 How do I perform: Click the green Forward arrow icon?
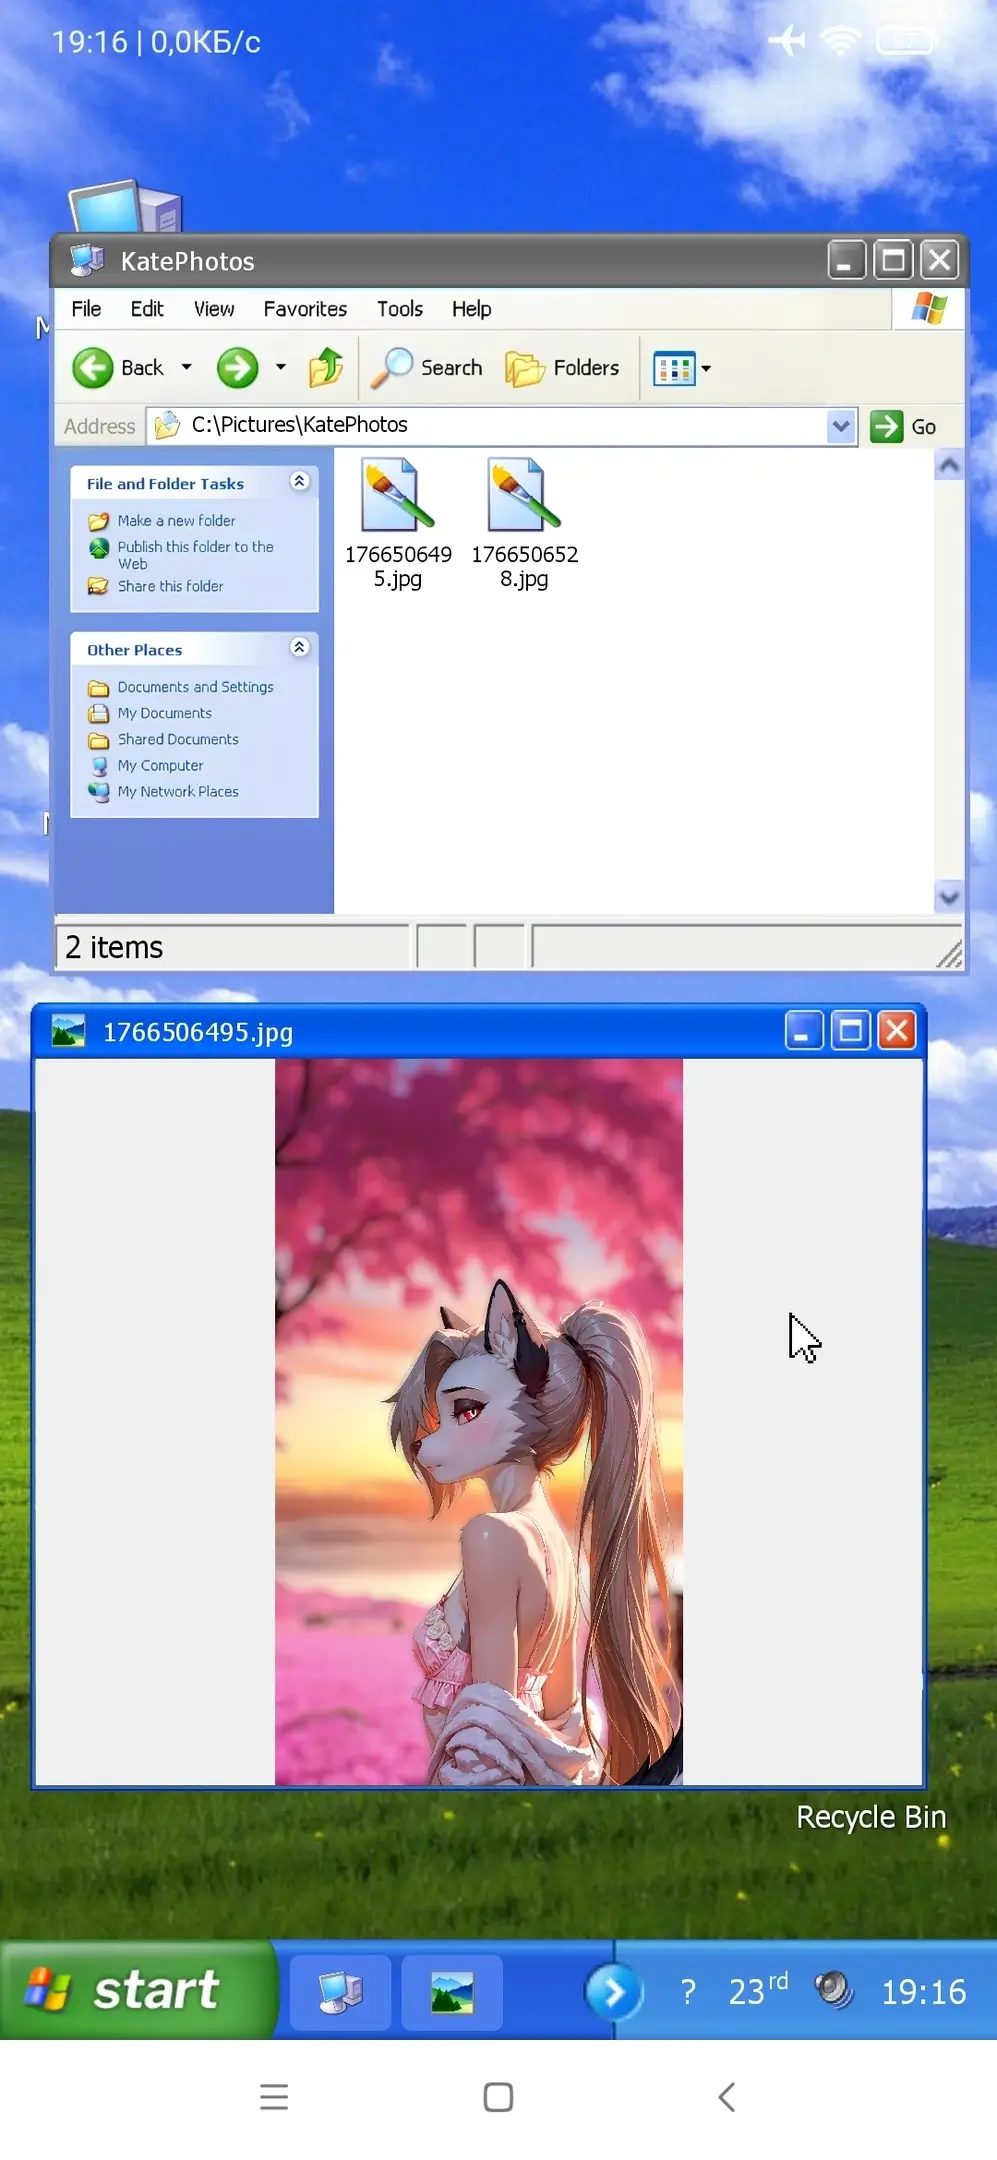(x=237, y=368)
